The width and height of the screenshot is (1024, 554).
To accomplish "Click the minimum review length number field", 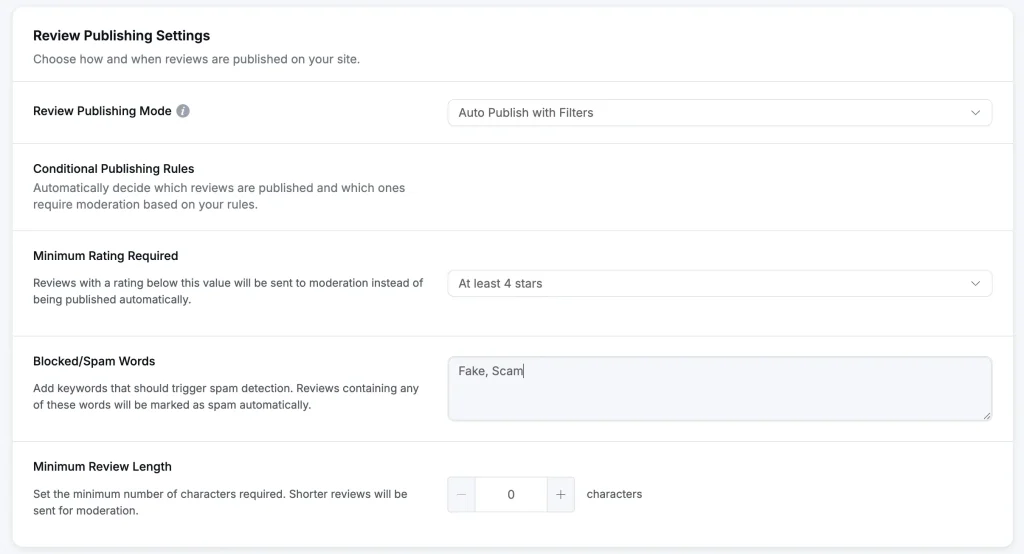I will [x=511, y=495].
